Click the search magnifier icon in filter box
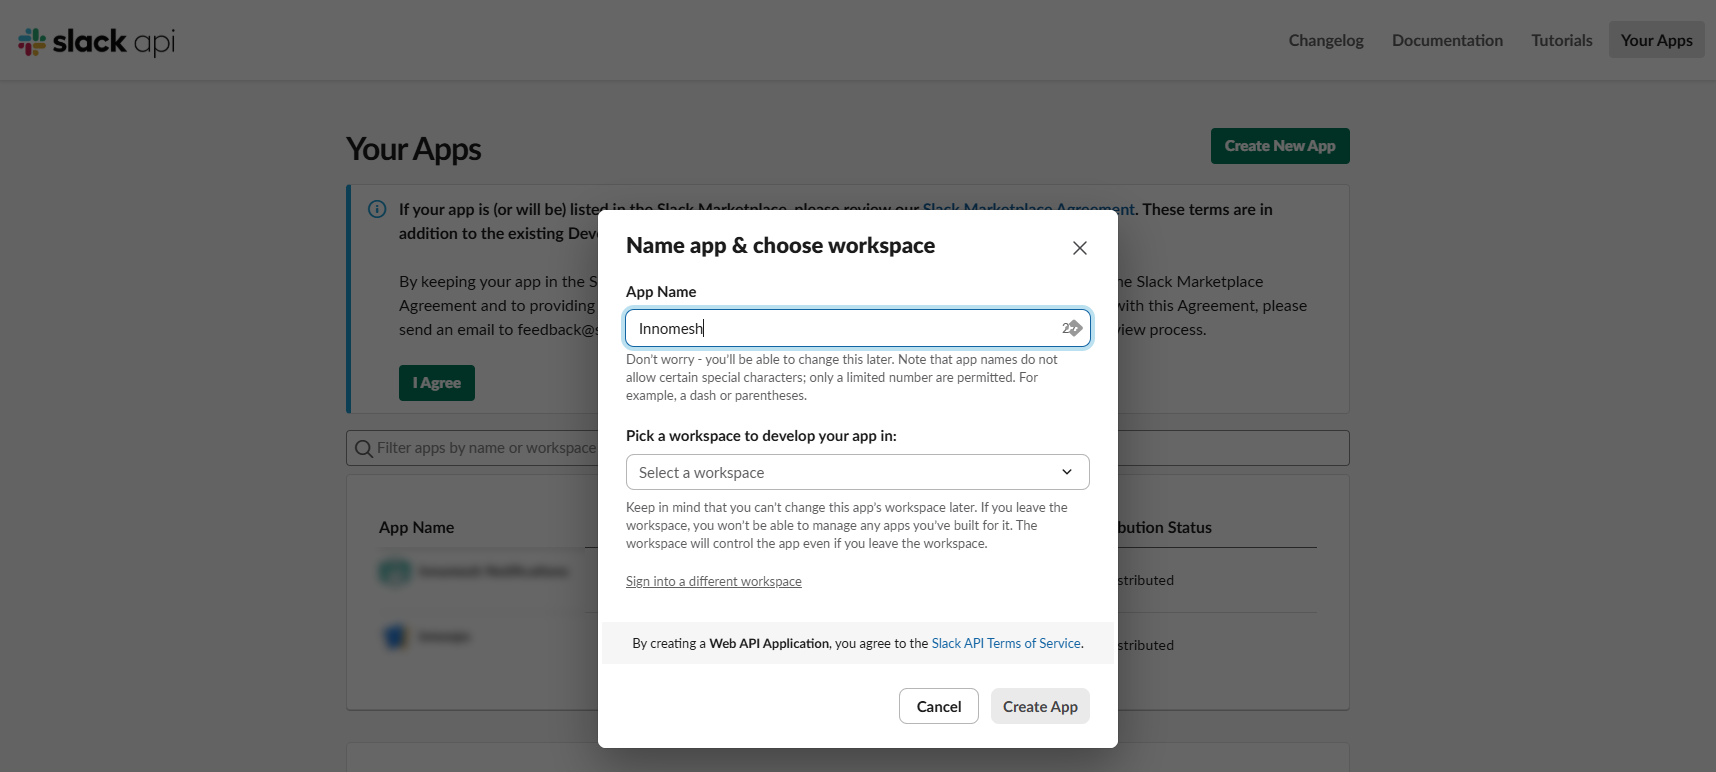 [x=364, y=449]
